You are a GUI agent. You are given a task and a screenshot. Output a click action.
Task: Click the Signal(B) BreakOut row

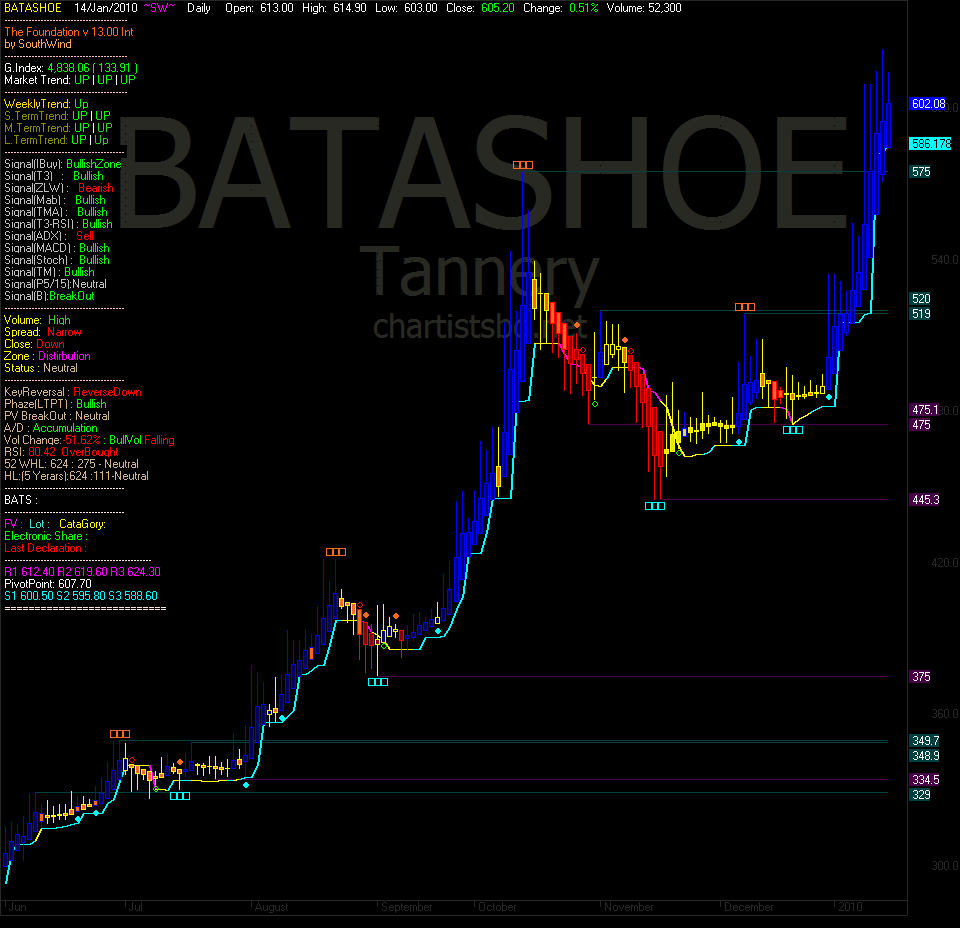pos(49,296)
